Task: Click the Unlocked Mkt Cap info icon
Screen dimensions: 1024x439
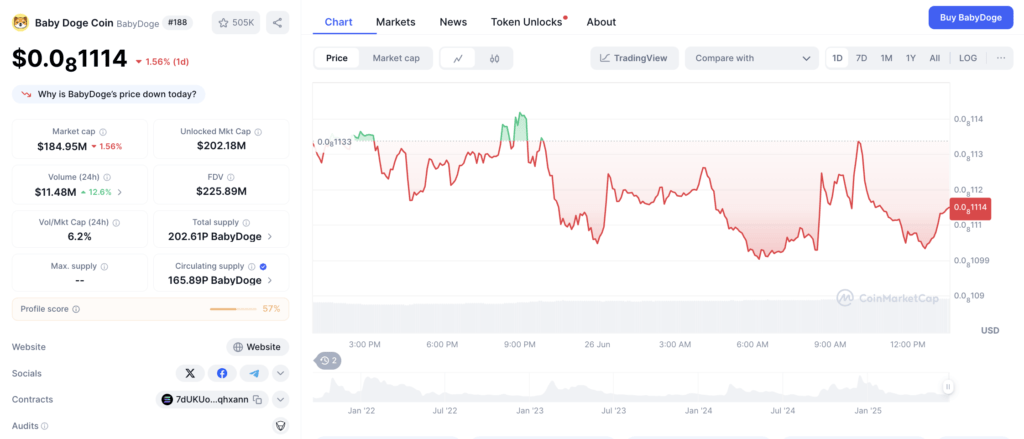Action: click(x=259, y=131)
